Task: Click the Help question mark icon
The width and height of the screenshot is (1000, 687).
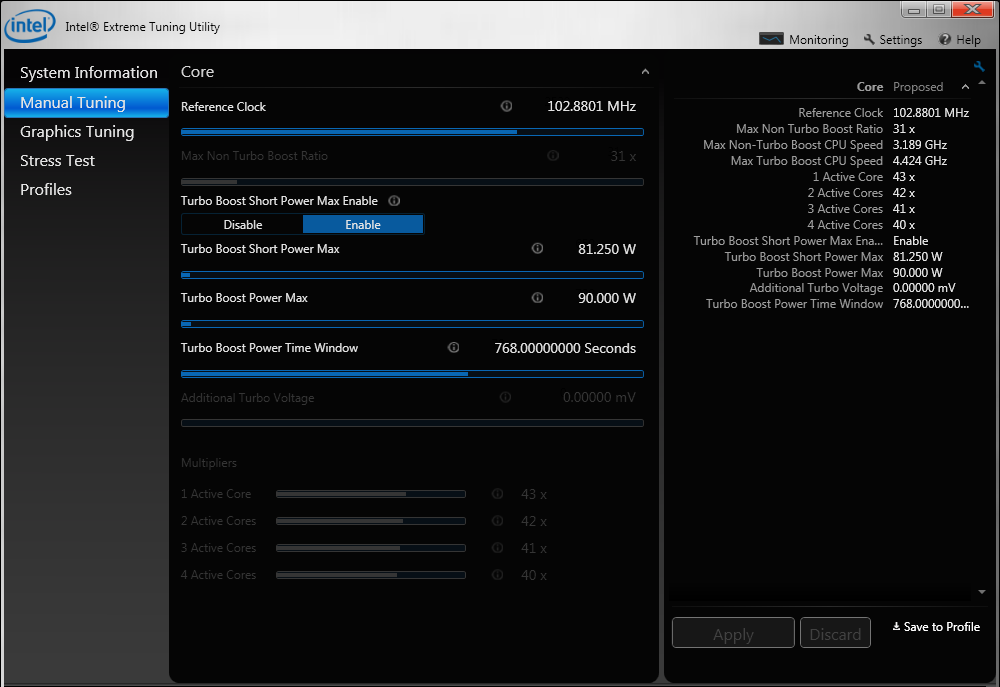Action: coord(945,40)
